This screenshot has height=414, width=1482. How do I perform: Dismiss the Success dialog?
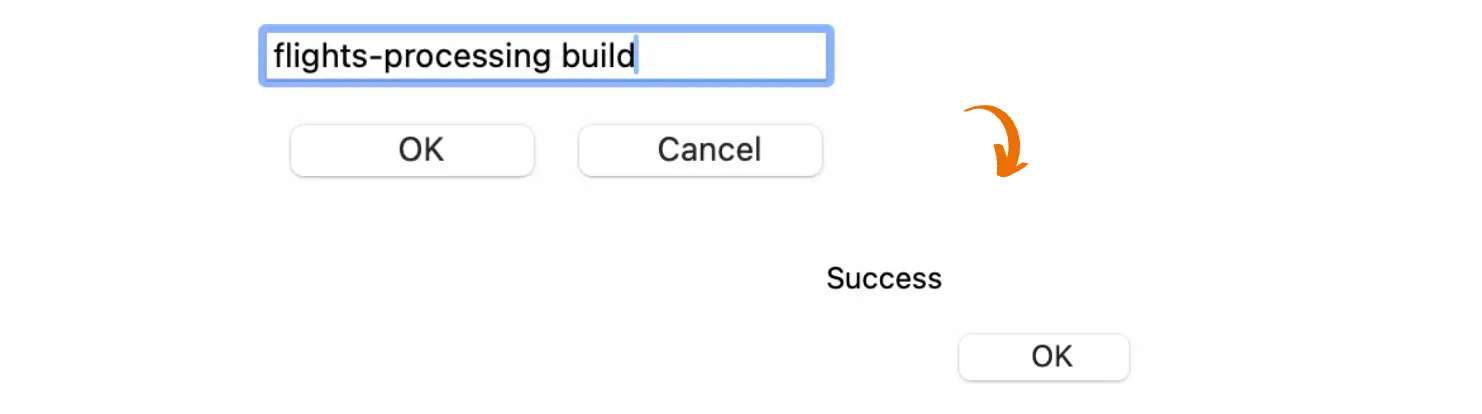pos(1043,357)
